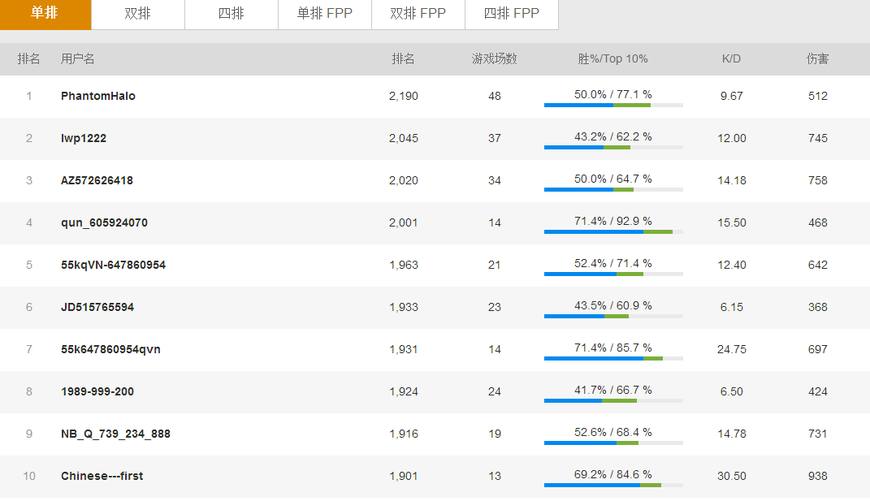Sort by the K/D column header
The height and width of the screenshot is (501, 870).
(731, 59)
